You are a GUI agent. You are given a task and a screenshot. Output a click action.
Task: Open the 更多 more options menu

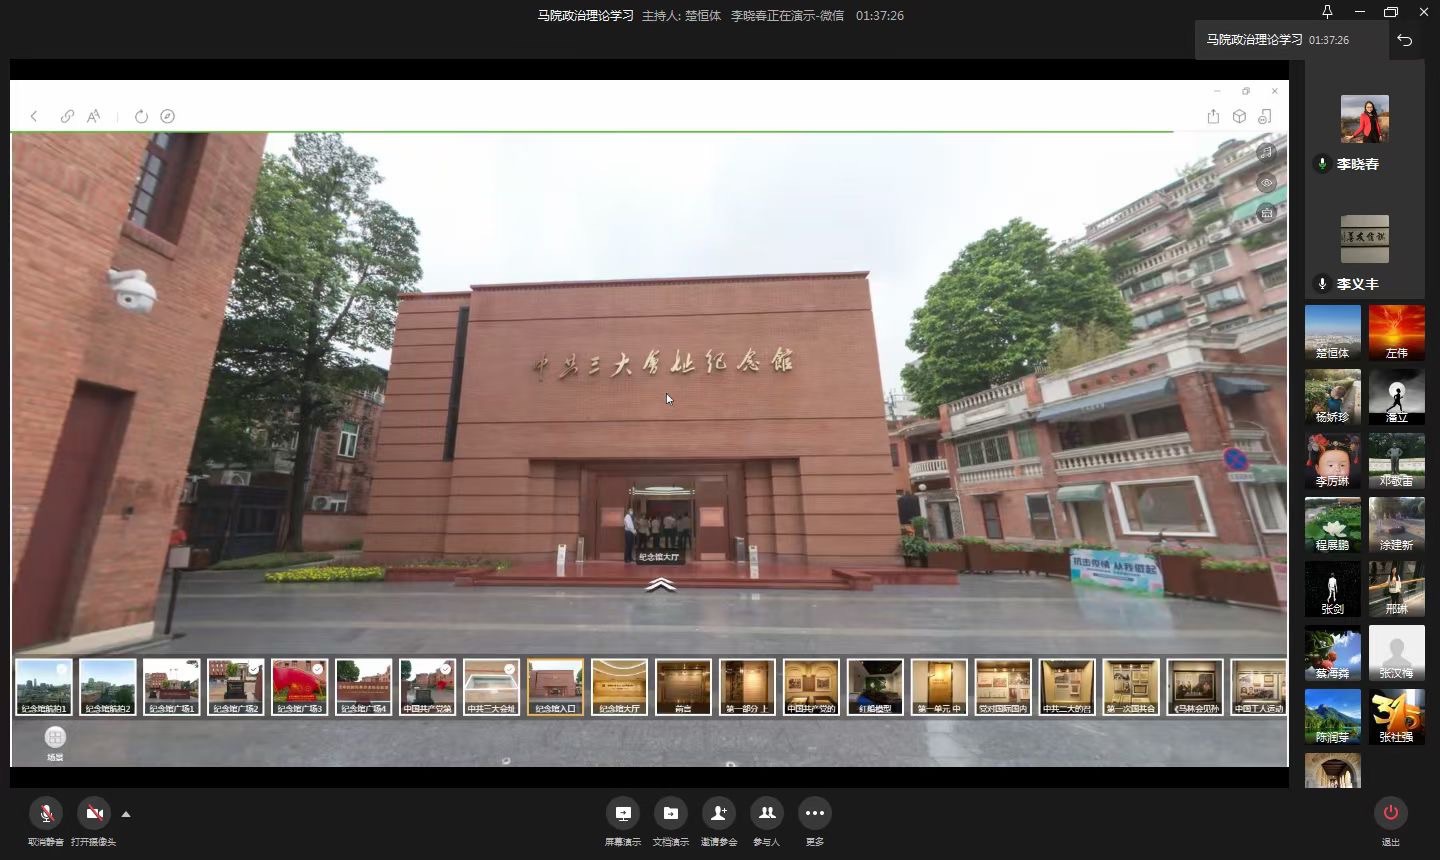coord(814,813)
